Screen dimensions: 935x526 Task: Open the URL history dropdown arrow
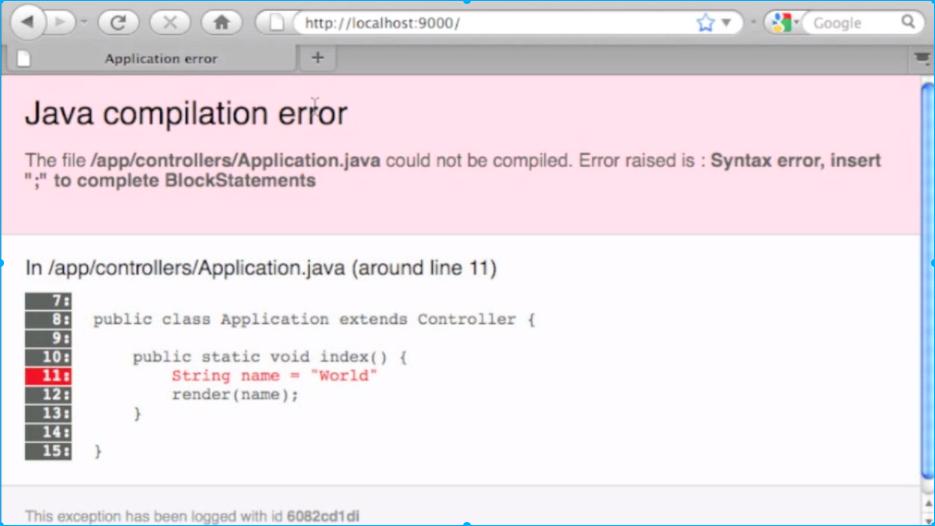click(x=726, y=23)
